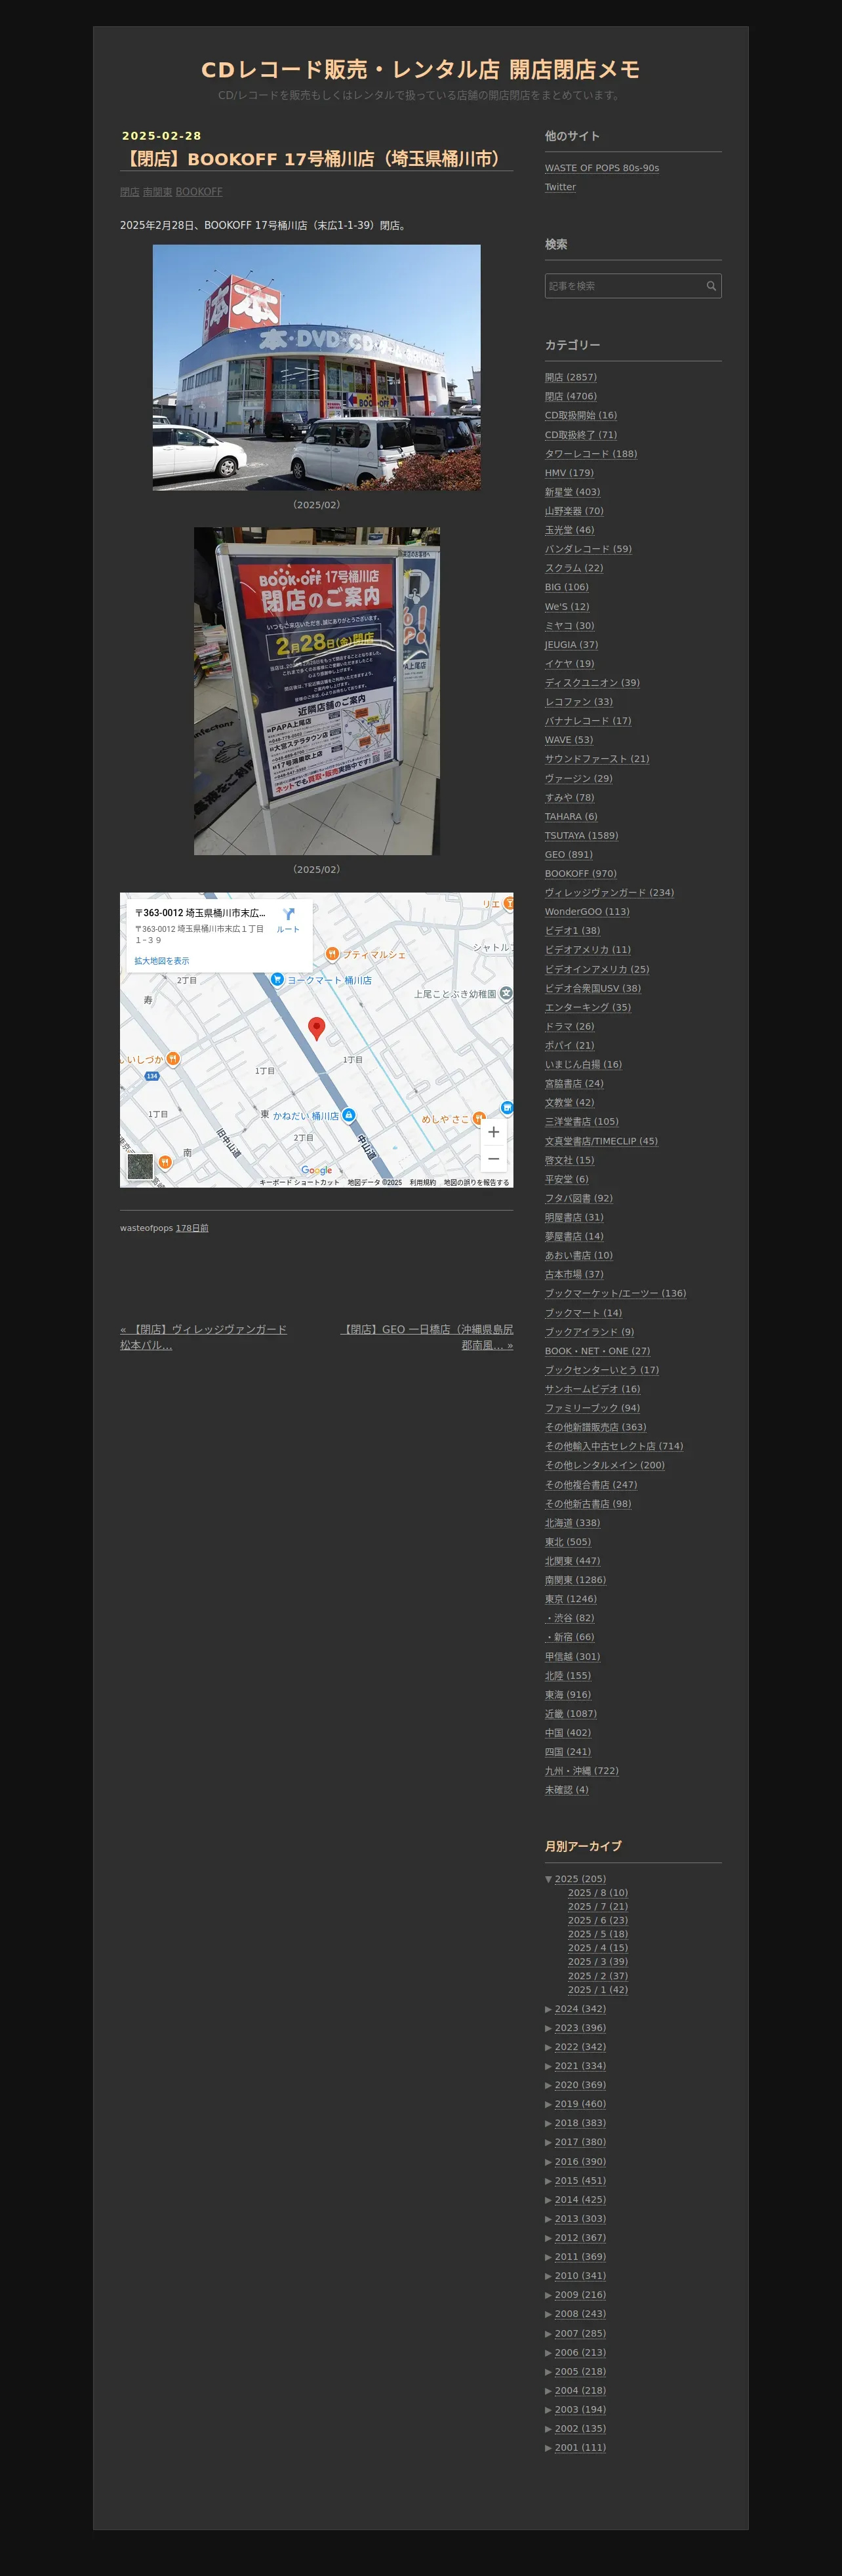Click 利用規約 in the map footer

[x=422, y=1182]
